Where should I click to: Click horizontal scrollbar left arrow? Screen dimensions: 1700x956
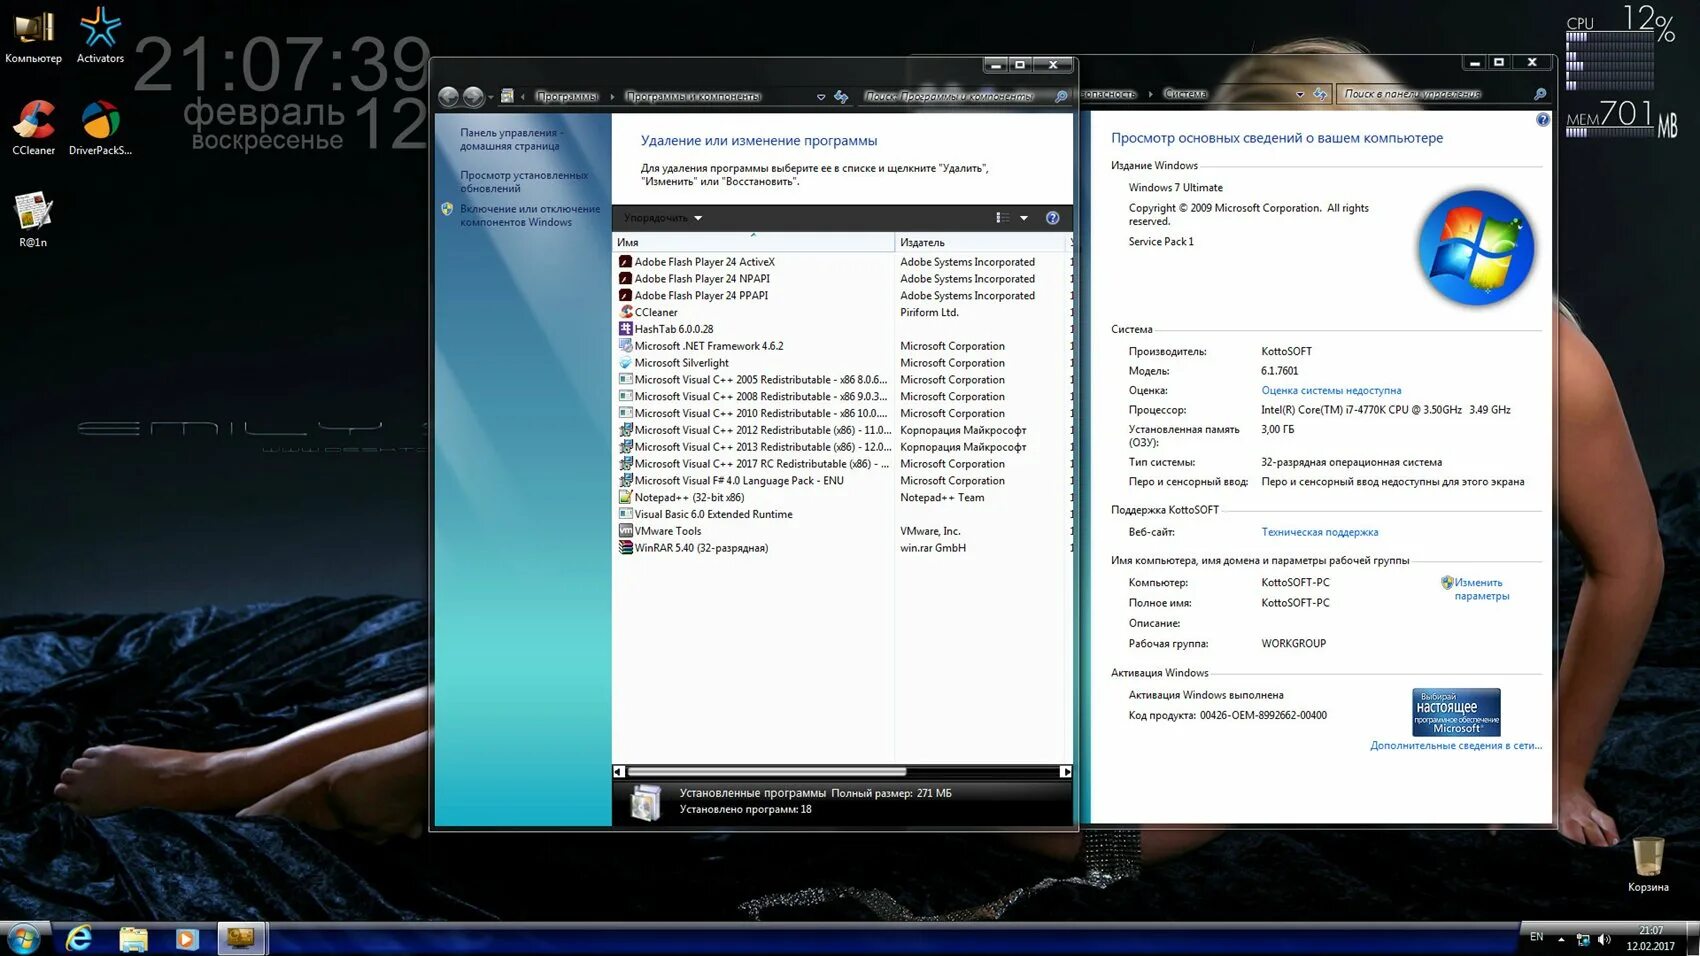619,772
